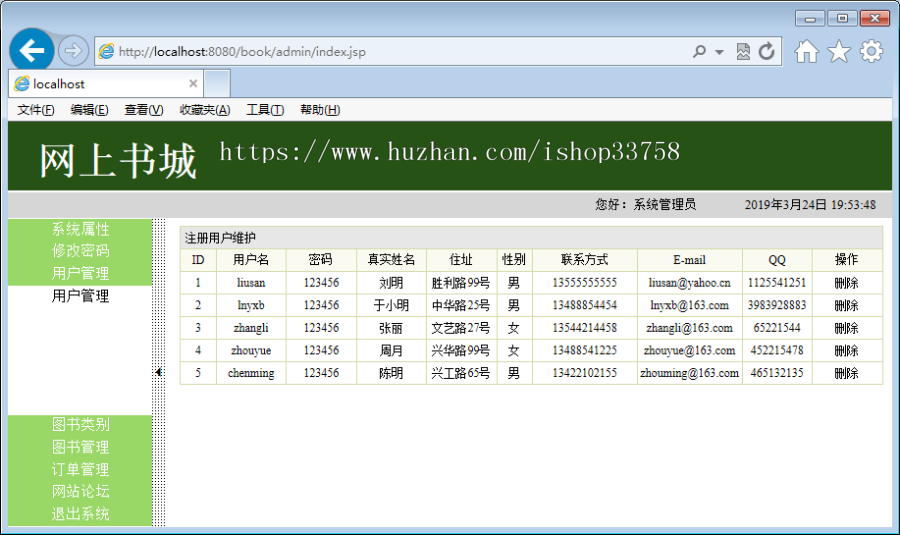
Task: Open the browser Home icon
Action: click(806, 52)
